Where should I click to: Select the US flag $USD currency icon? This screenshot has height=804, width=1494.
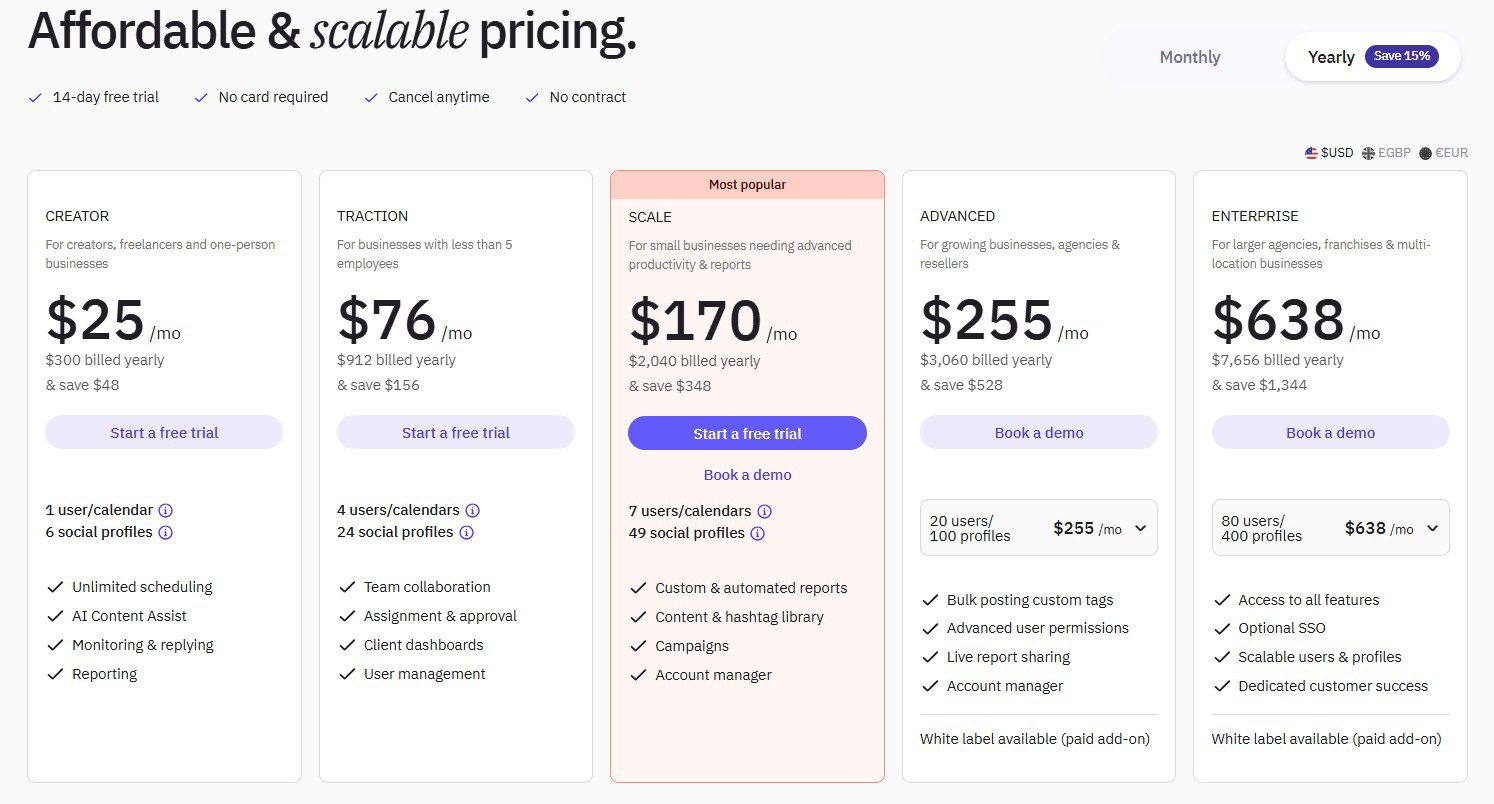tap(1311, 152)
